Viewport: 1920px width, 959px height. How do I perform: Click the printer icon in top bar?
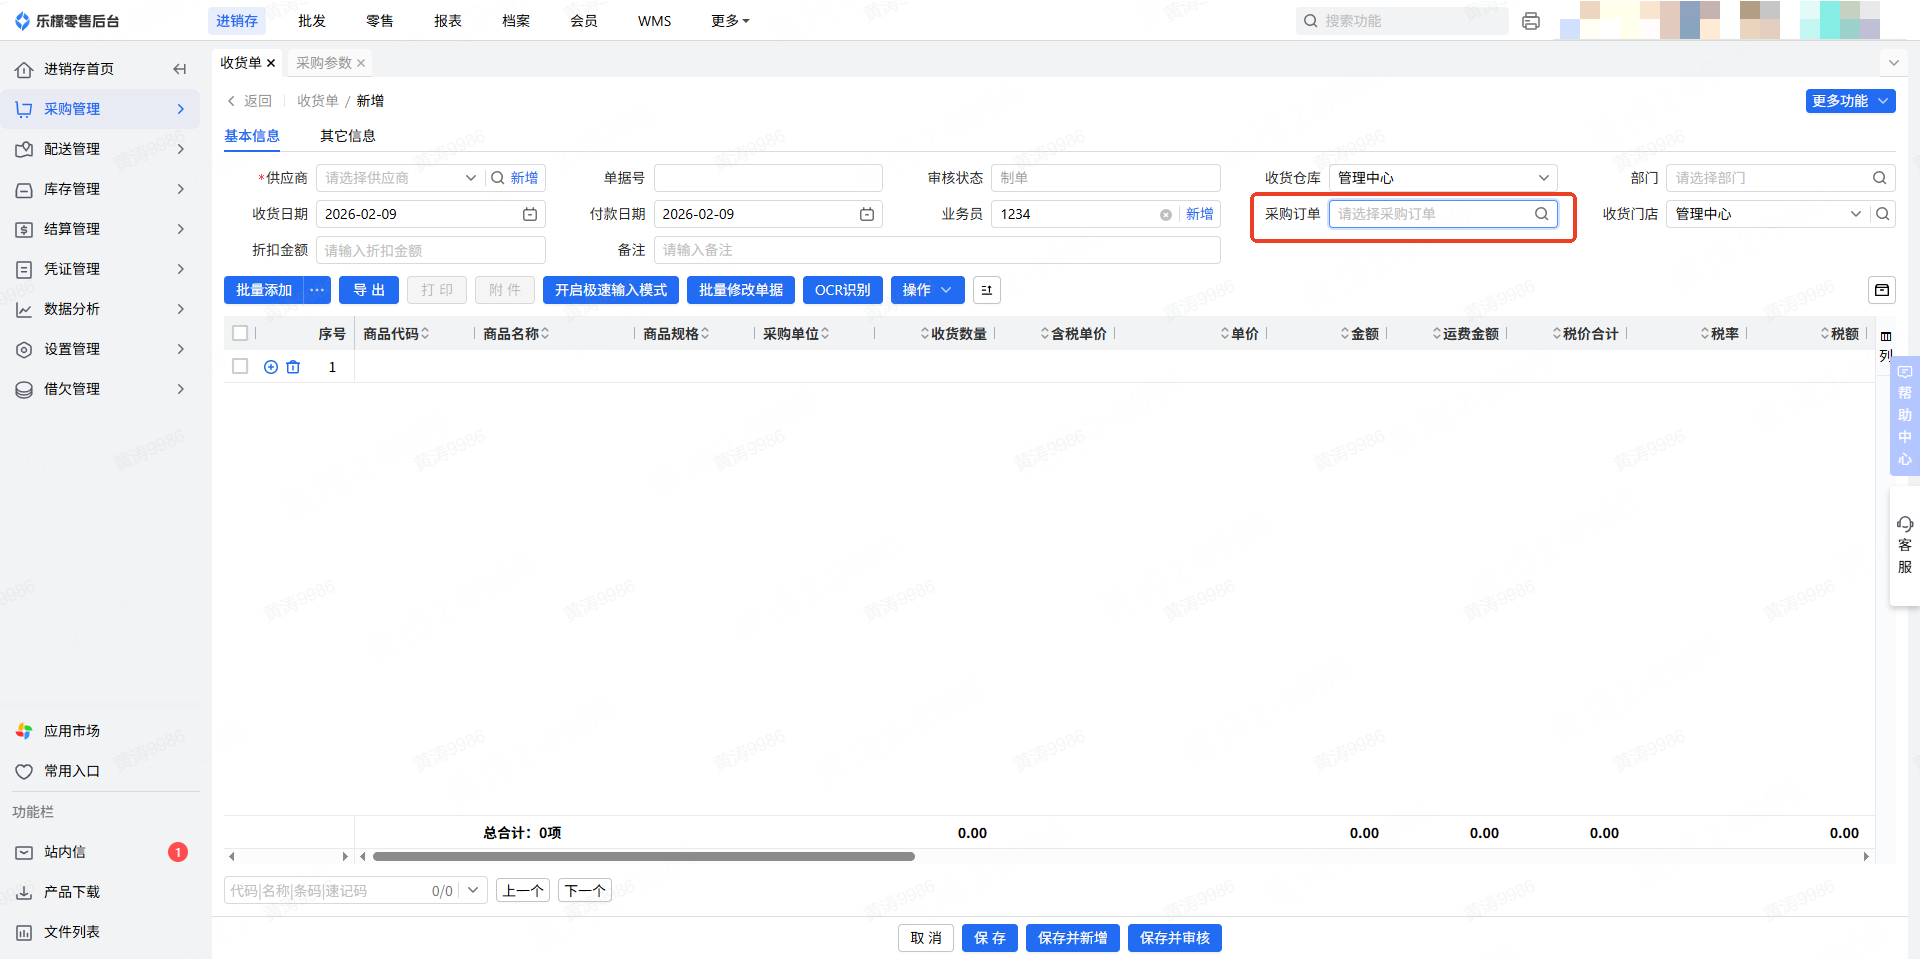coord(1530,21)
